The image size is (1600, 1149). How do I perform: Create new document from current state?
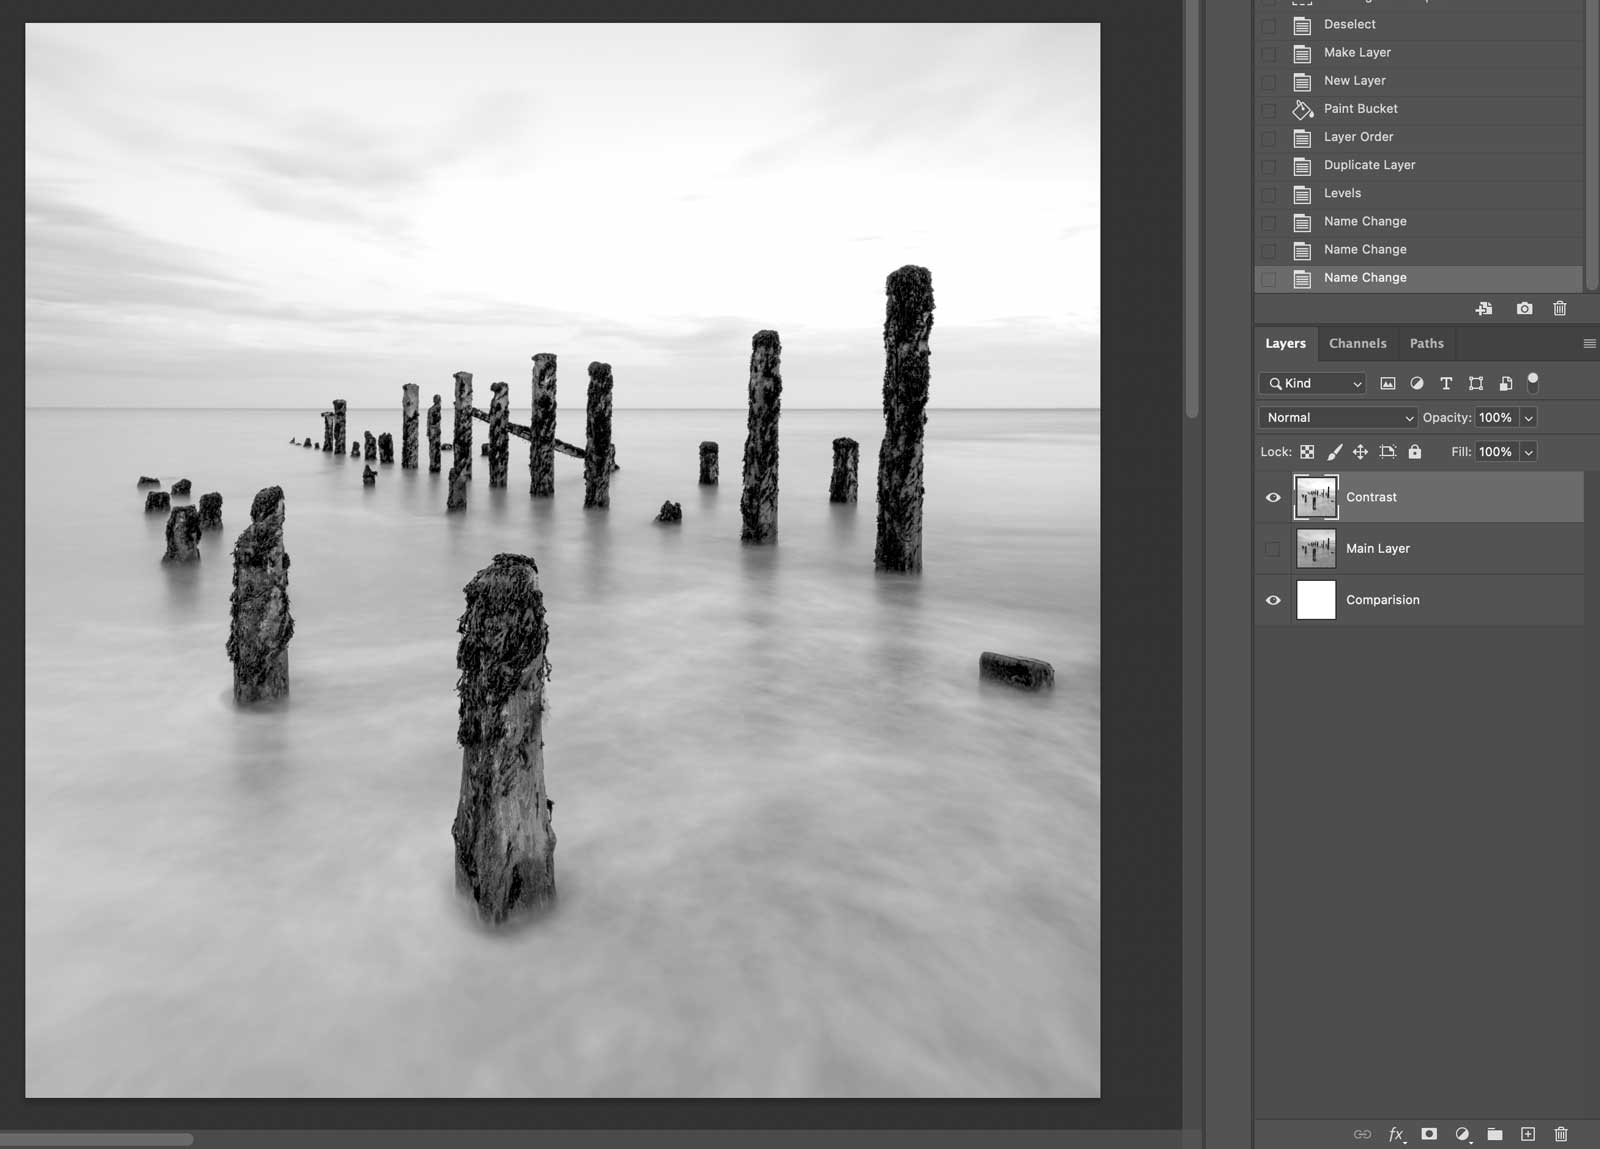tap(1484, 309)
